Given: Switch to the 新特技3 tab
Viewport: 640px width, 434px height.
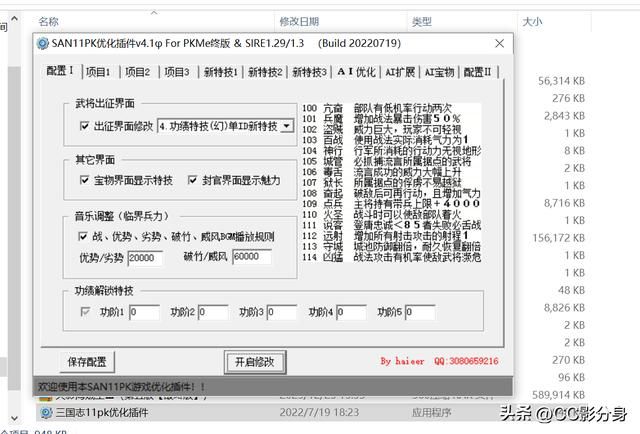Looking at the screenshot, I should (x=309, y=72).
